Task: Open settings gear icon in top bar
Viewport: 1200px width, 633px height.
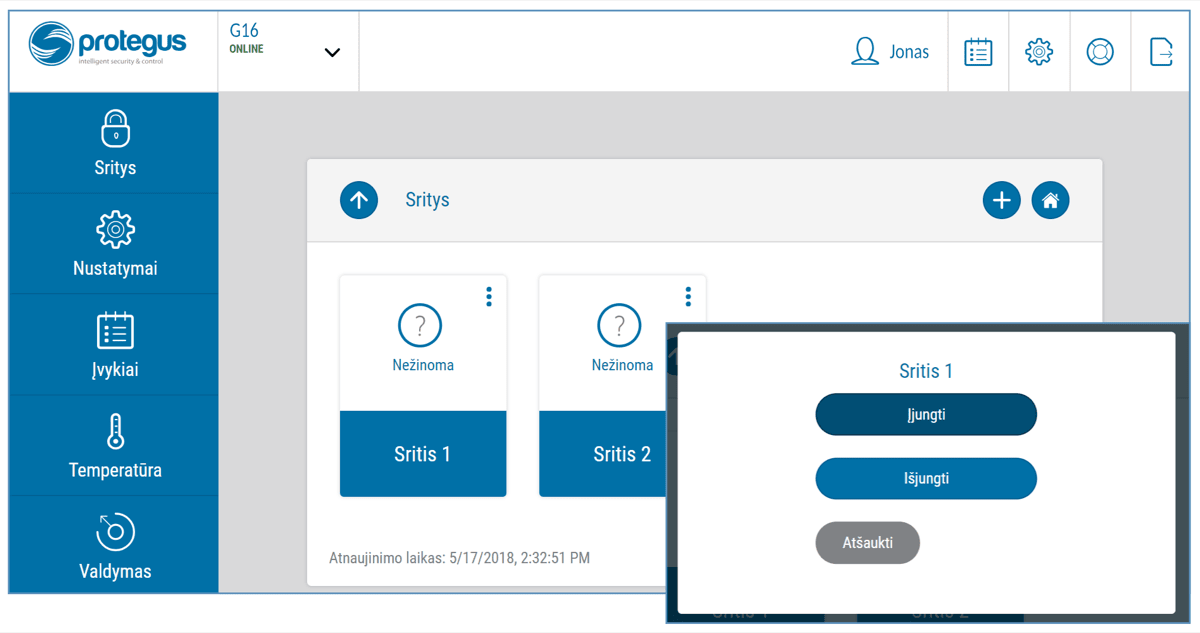Action: pyautogui.click(x=1039, y=52)
